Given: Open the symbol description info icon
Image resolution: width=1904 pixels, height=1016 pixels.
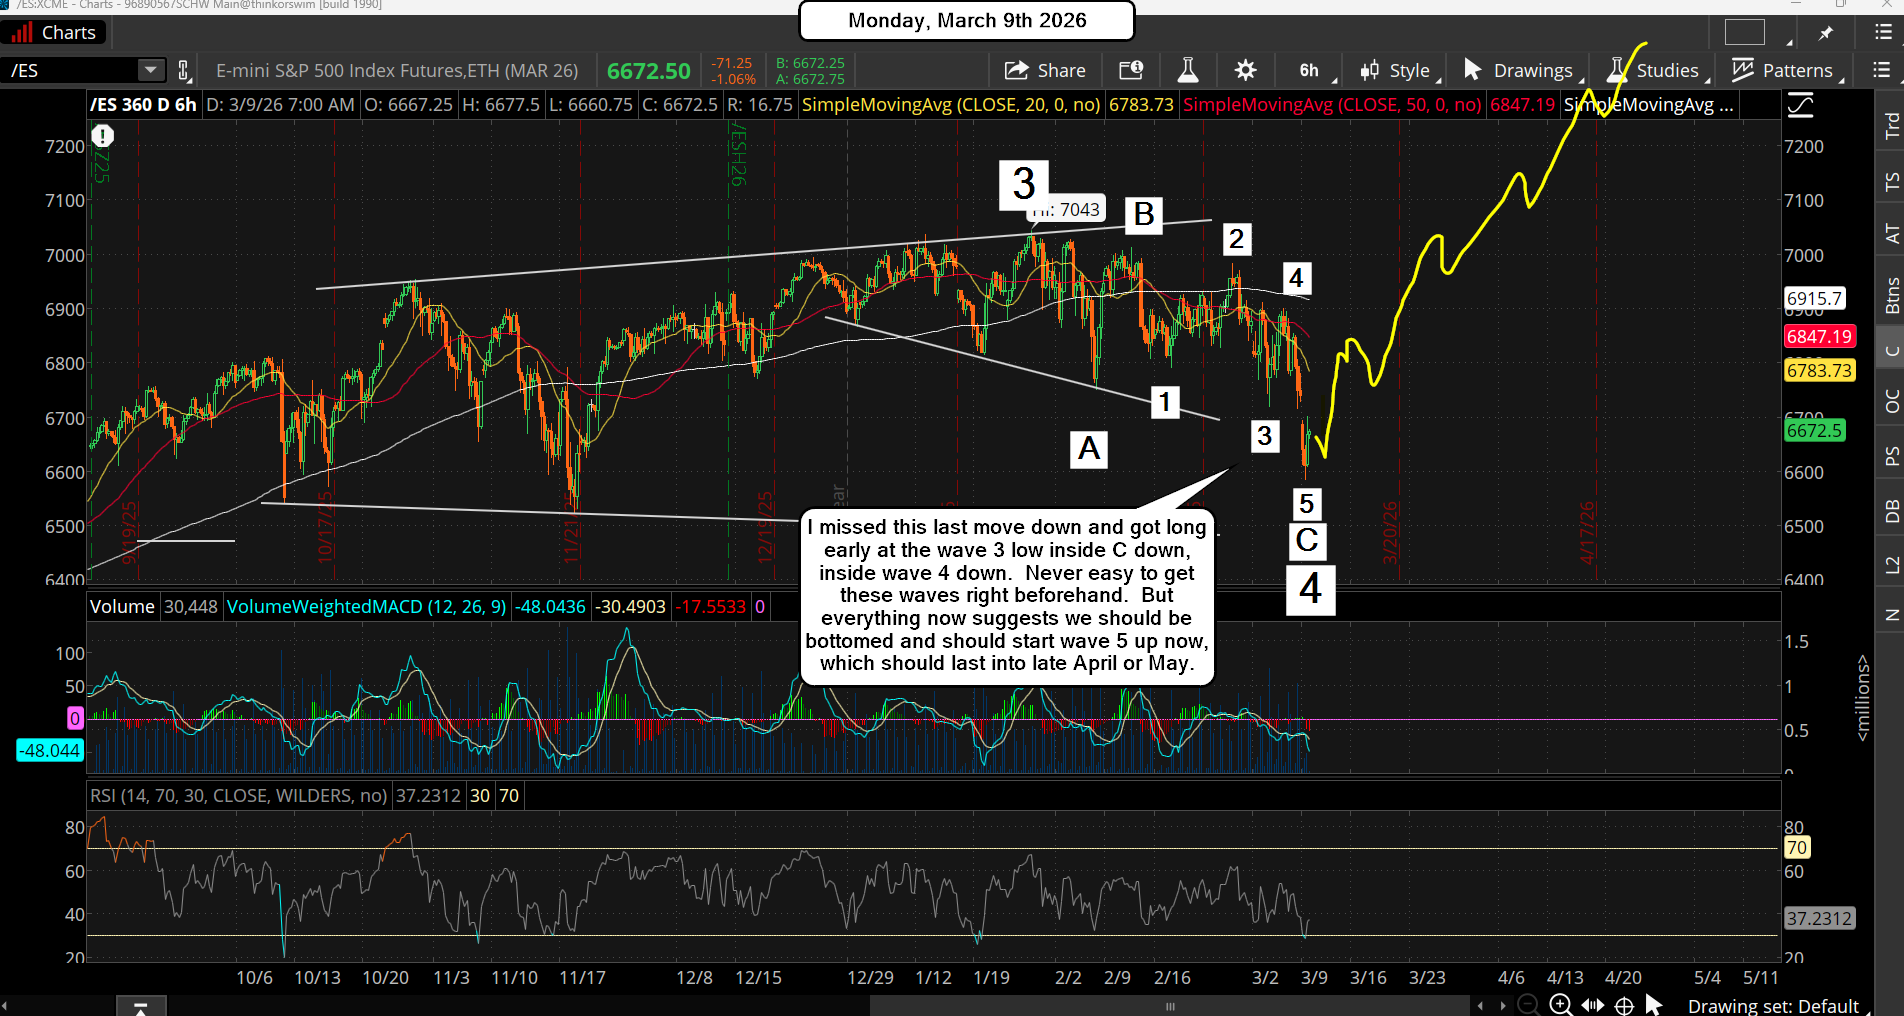Looking at the screenshot, I should [1130, 70].
